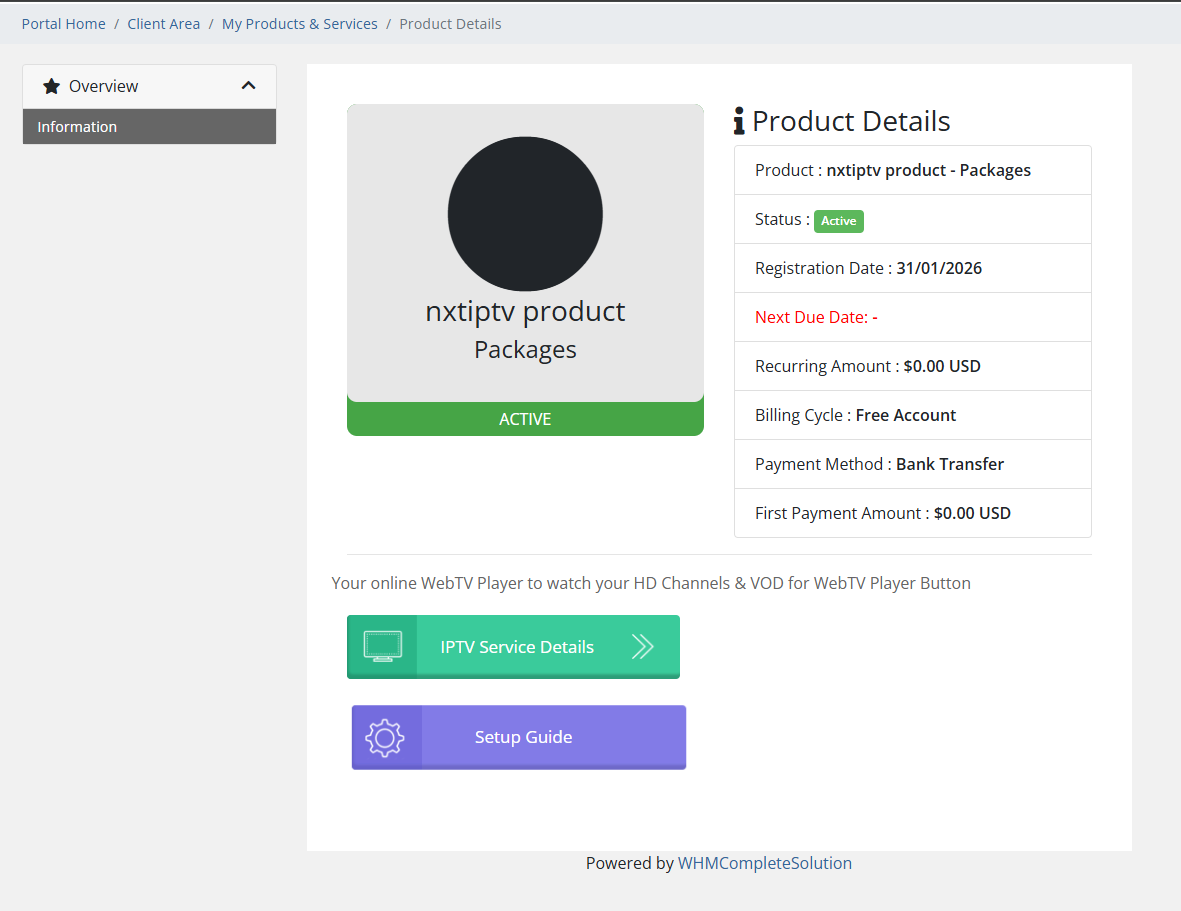The width and height of the screenshot is (1181, 911).
Task: Click the green Active status badge
Action: click(838, 221)
